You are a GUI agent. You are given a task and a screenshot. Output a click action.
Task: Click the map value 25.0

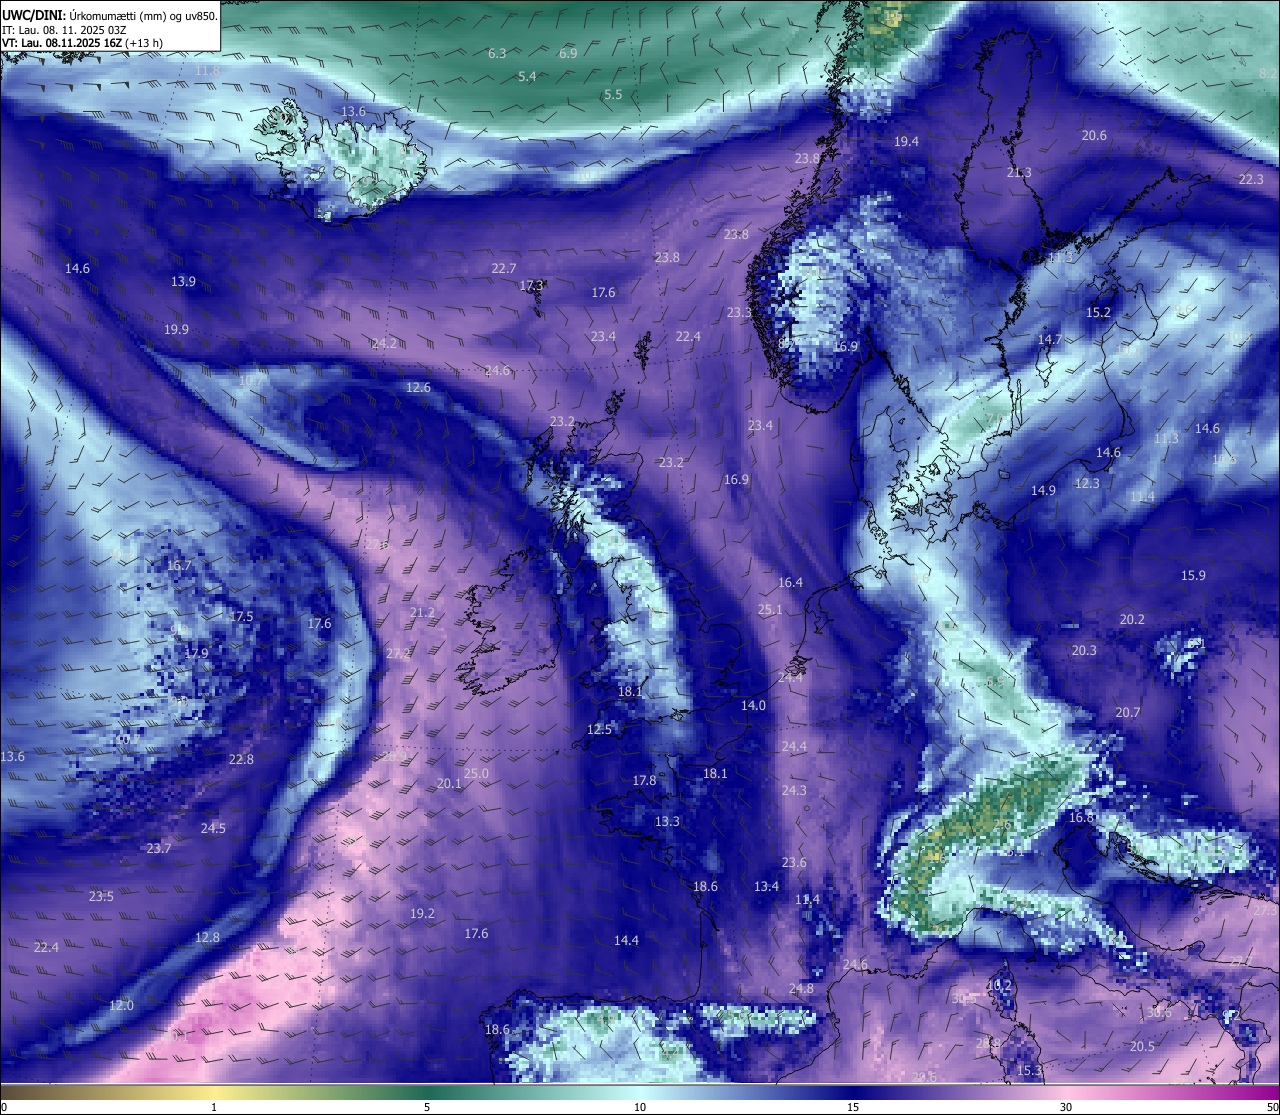[x=476, y=773]
